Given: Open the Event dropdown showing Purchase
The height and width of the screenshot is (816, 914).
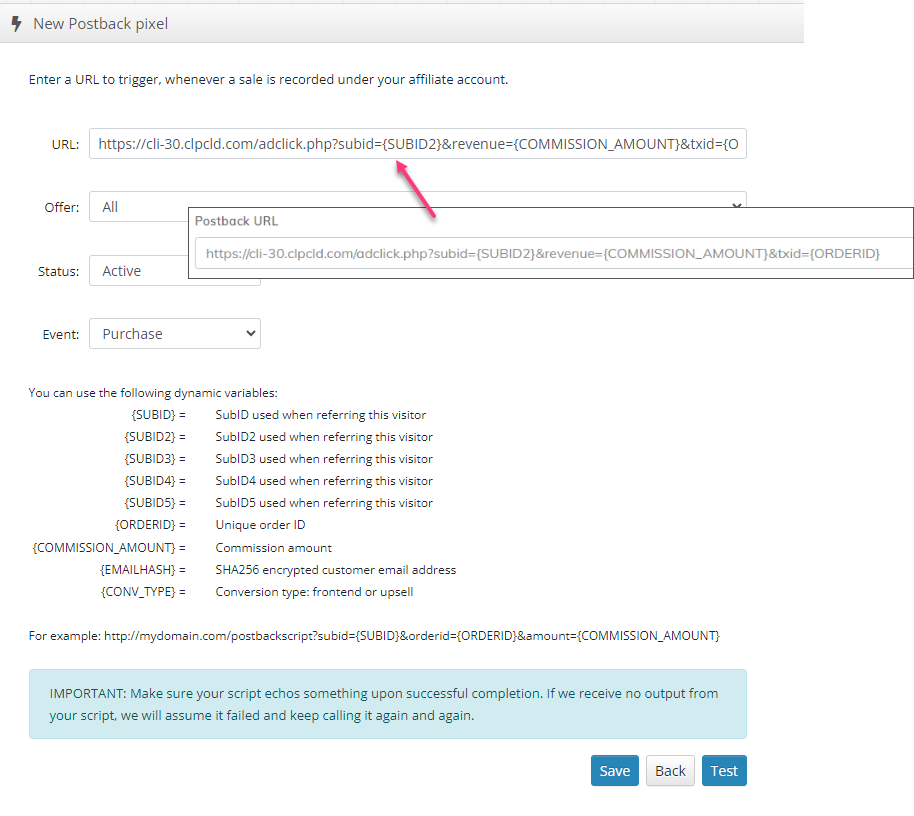Looking at the screenshot, I should tap(175, 334).
